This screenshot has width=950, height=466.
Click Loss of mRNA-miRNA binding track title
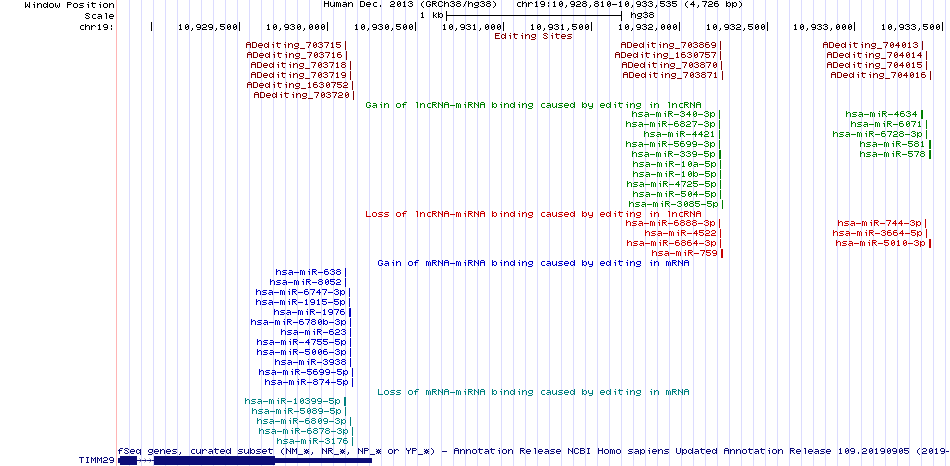coord(533,391)
